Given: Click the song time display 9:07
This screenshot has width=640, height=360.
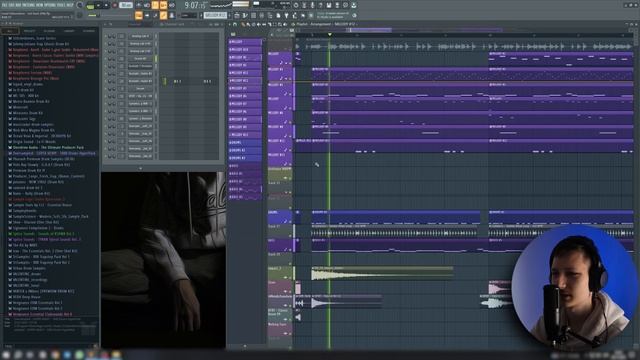Looking at the screenshot, I should click(196, 5).
